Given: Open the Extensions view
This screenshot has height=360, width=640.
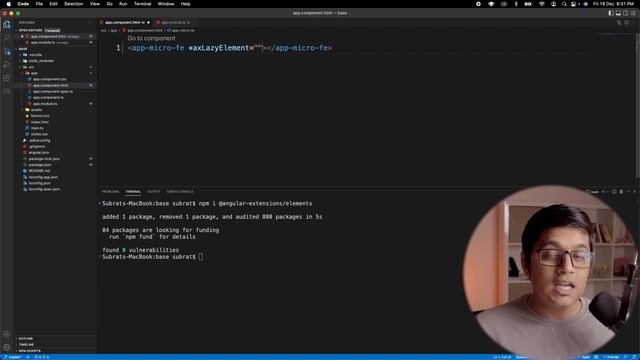Looking at the screenshot, I should pyautogui.click(x=7, y=78).
